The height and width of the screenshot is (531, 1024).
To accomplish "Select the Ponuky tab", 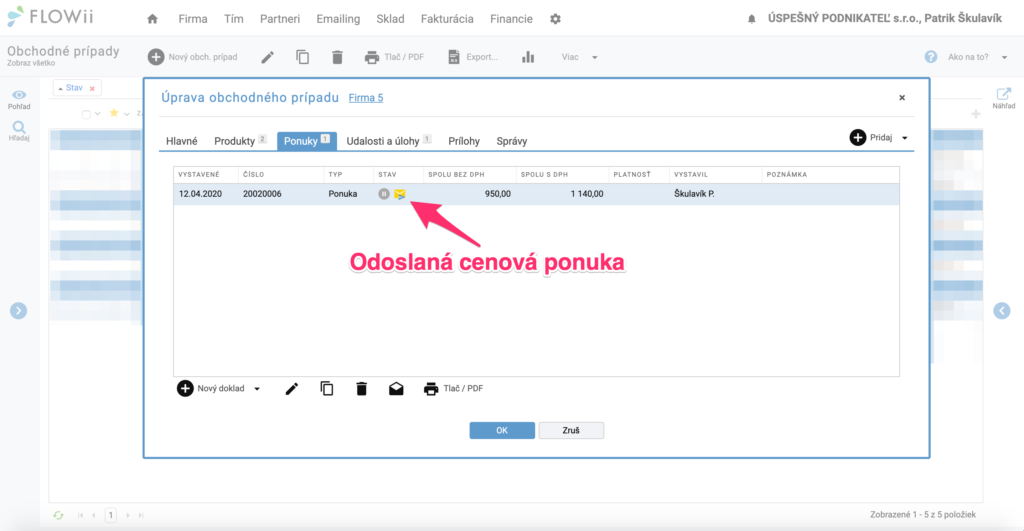I will click(307, 141).
